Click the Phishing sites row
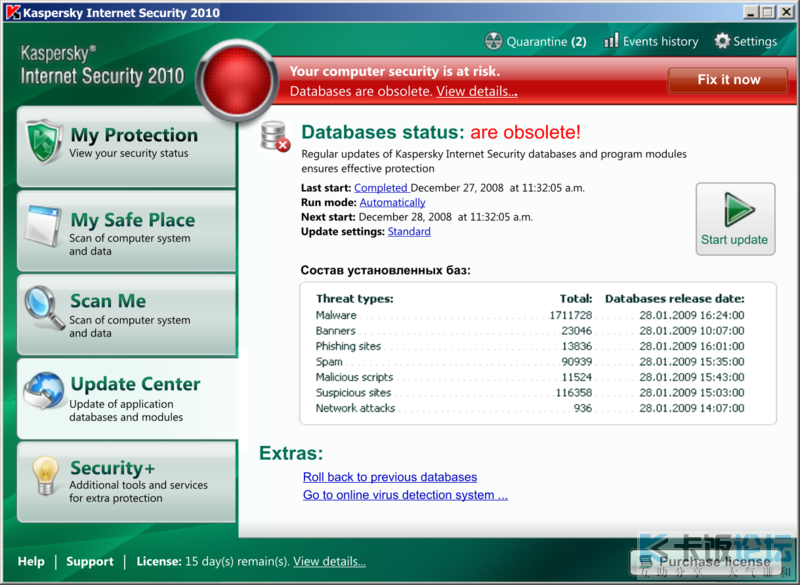This screenshot has width=800, height=585. [x=530, y=346]
